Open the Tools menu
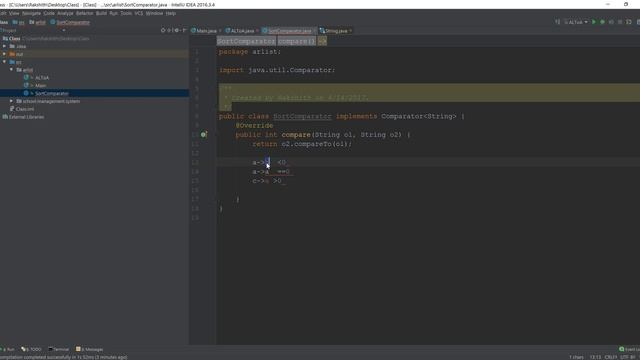The image size is (640, 360). [x=126, y=13]
